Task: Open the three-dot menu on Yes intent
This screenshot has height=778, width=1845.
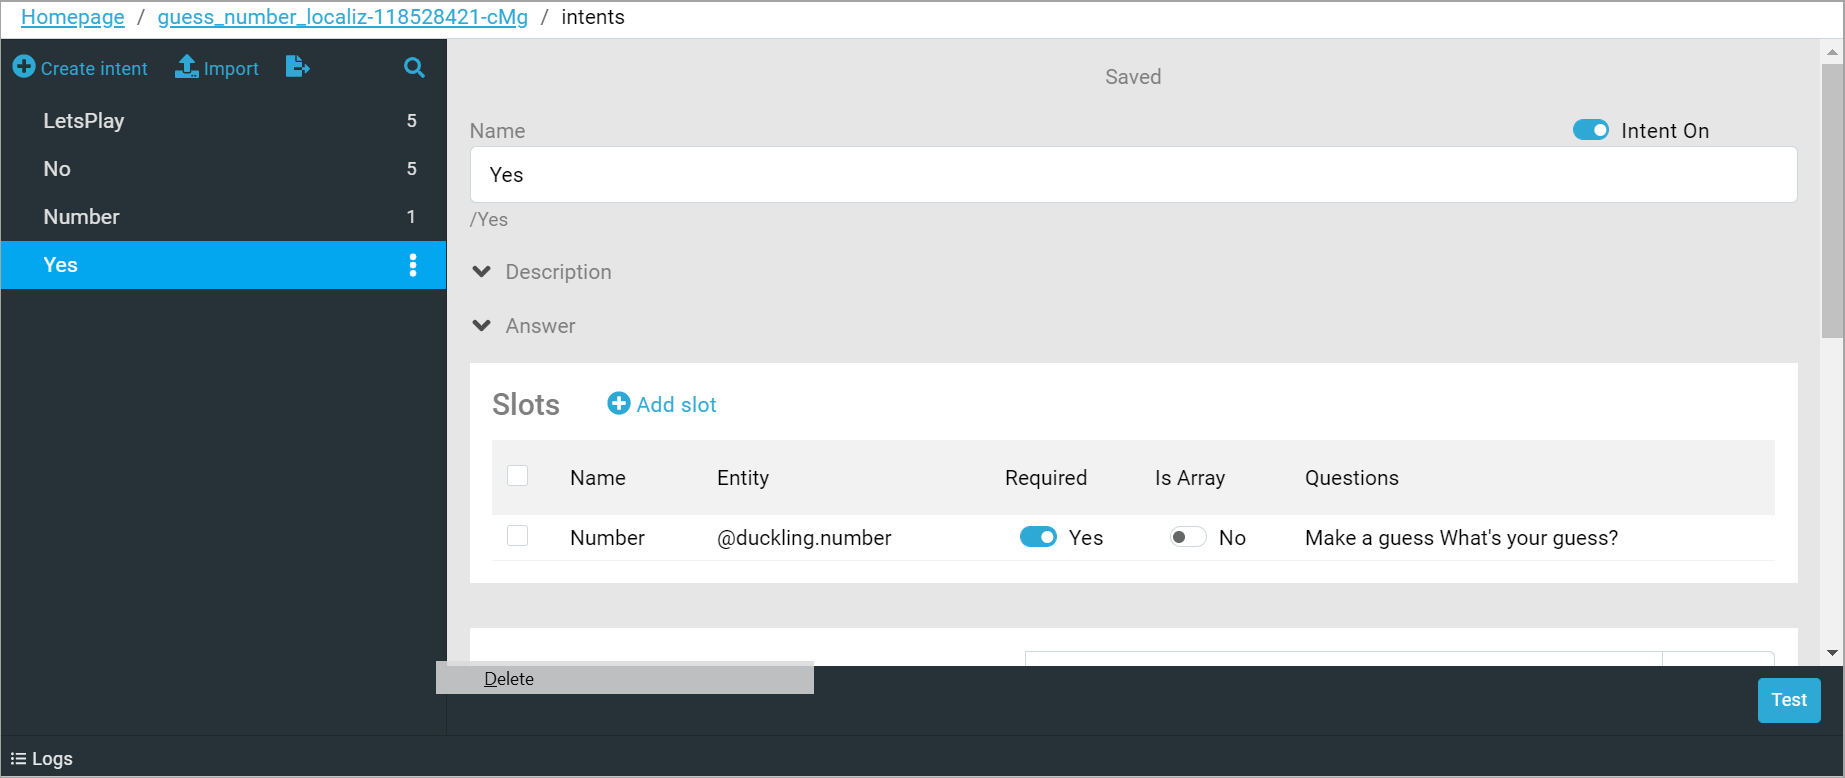Action: point(412,265)
